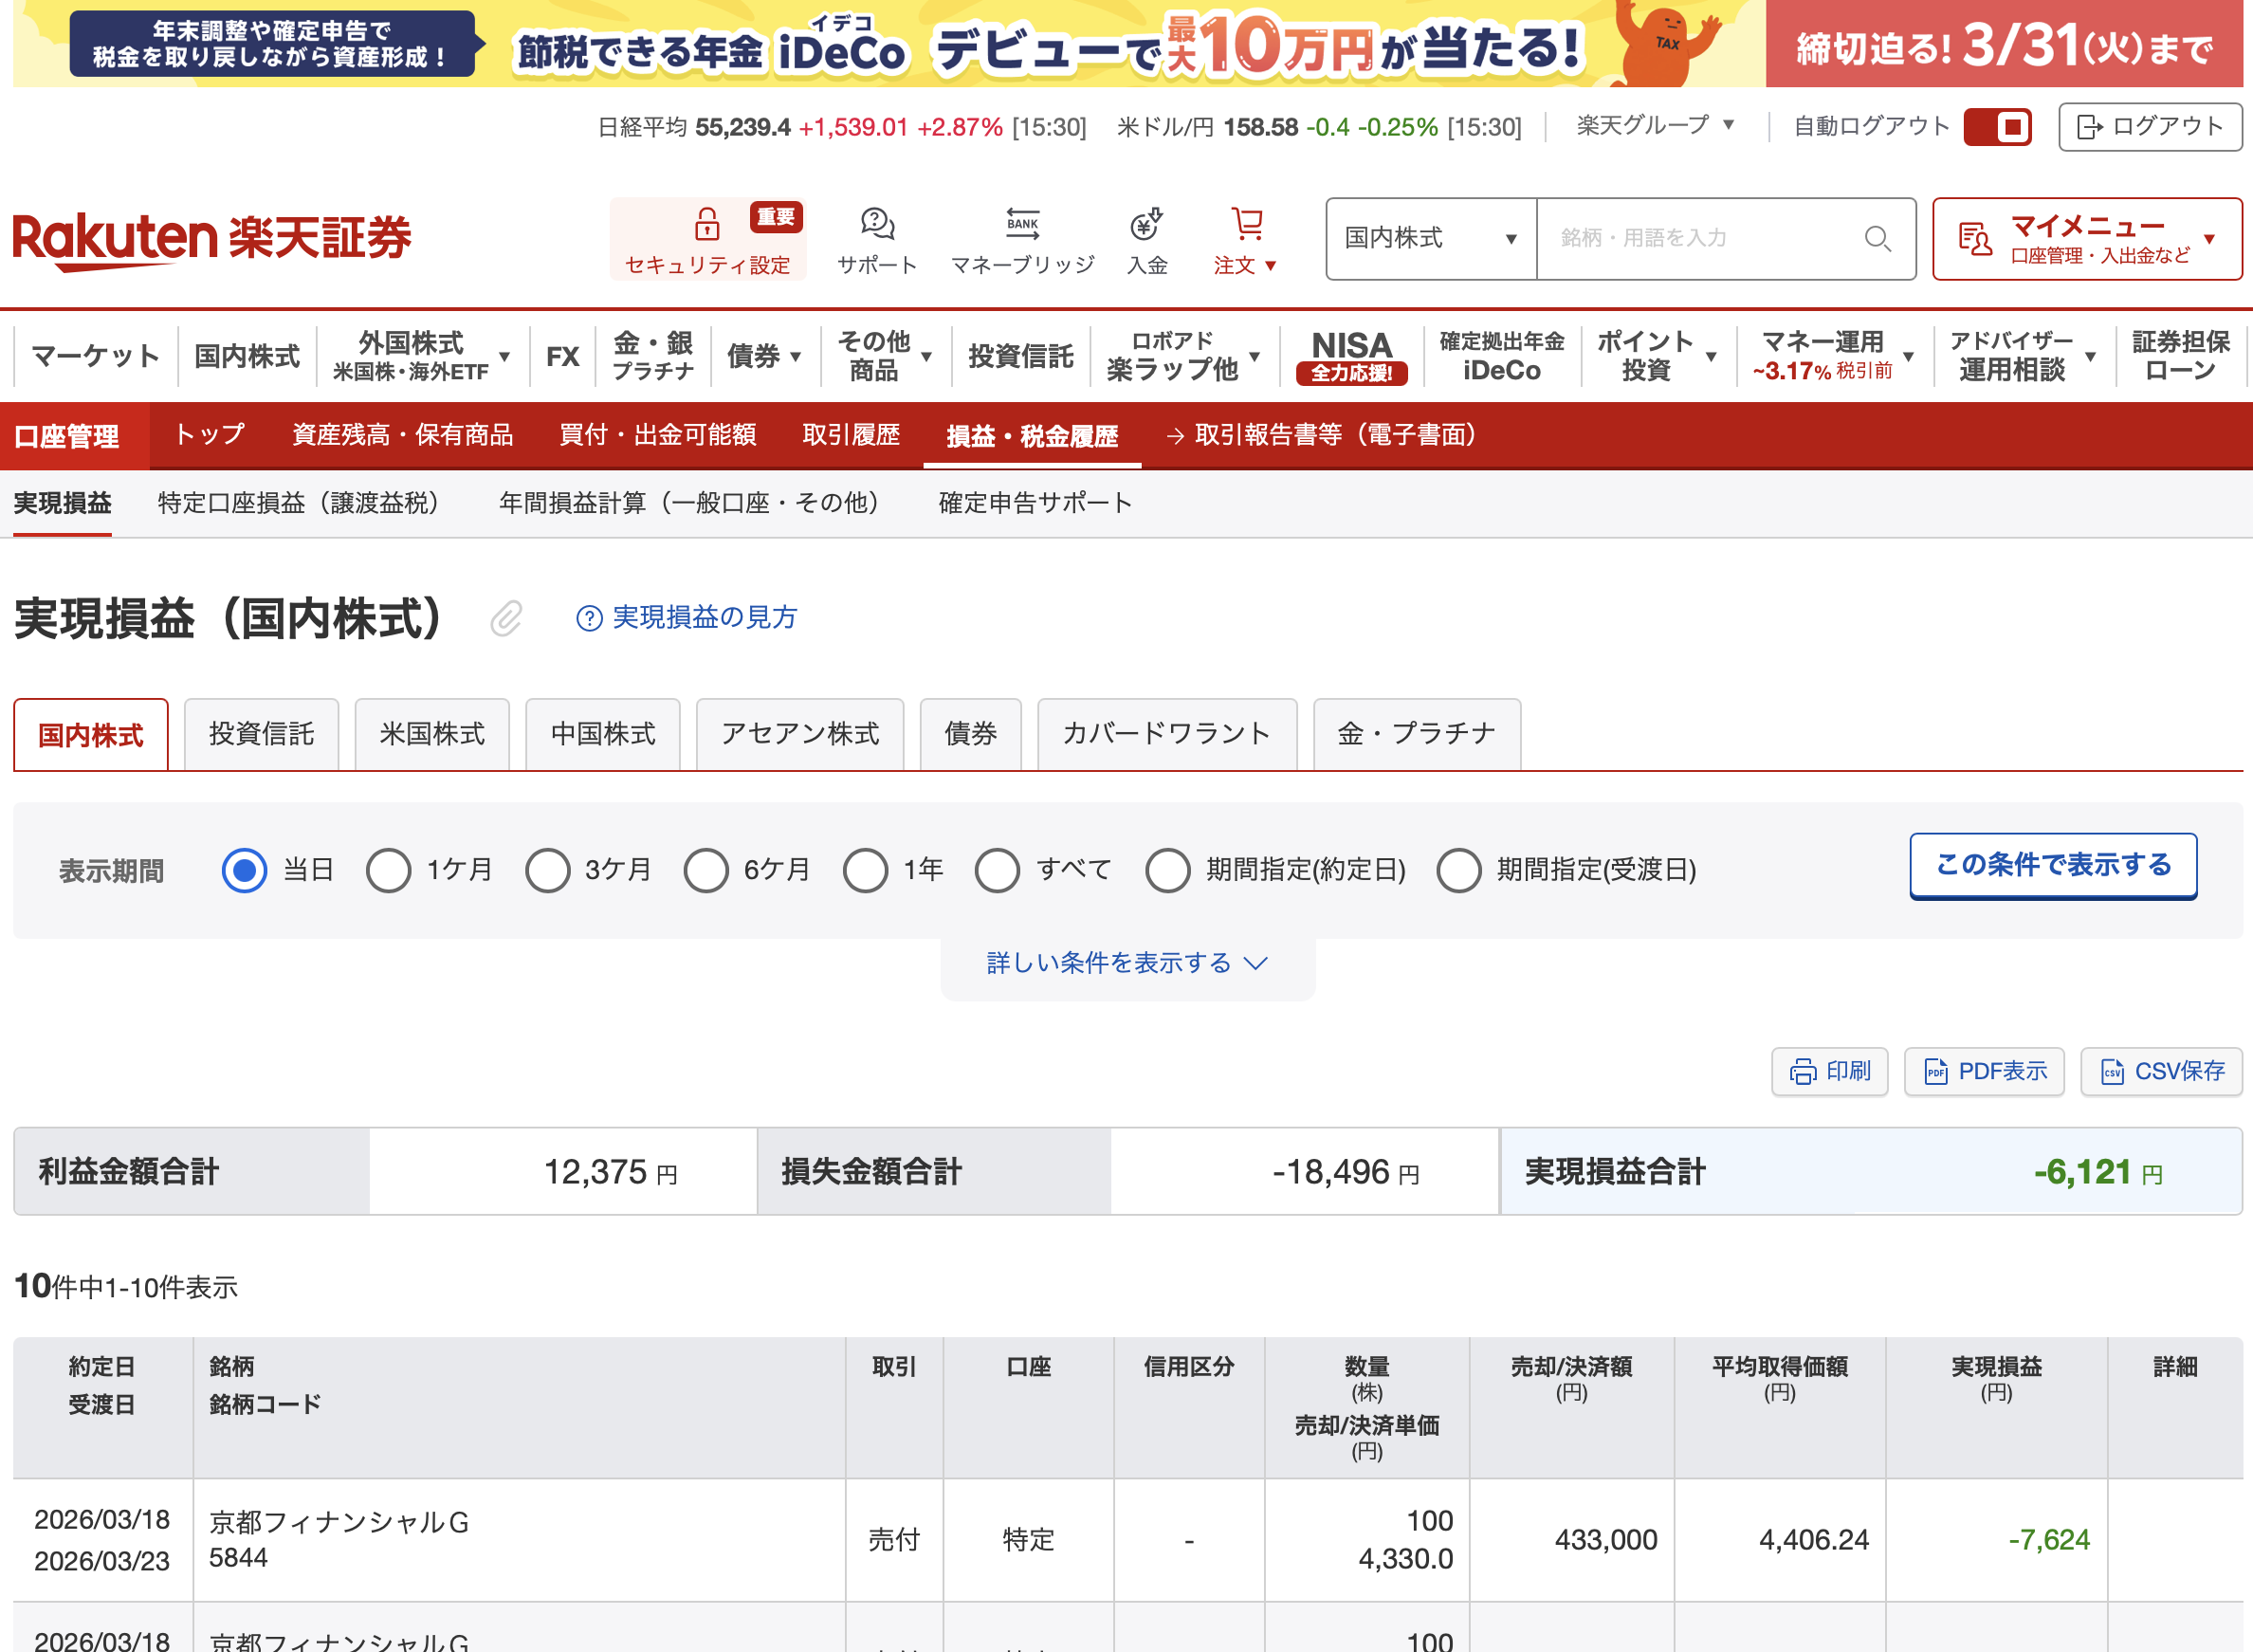
Task: Click この条件で表示する button
Action: click(x=2052, y=865)
